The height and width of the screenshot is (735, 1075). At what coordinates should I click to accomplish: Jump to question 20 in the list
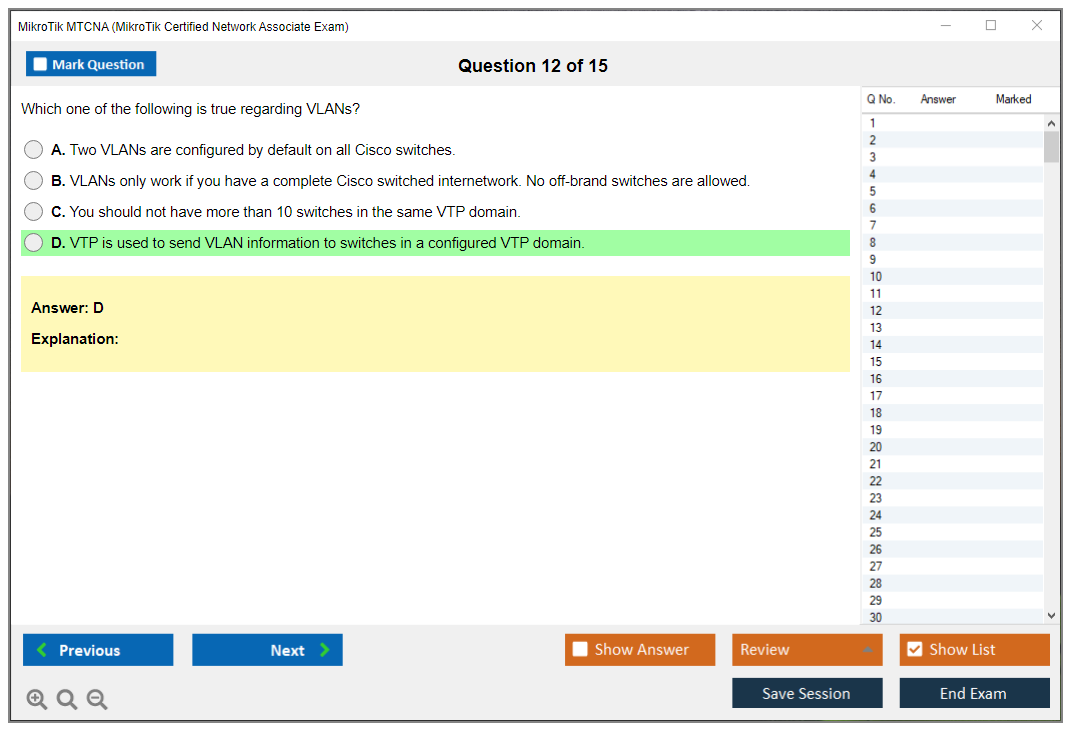pos(876,447)
